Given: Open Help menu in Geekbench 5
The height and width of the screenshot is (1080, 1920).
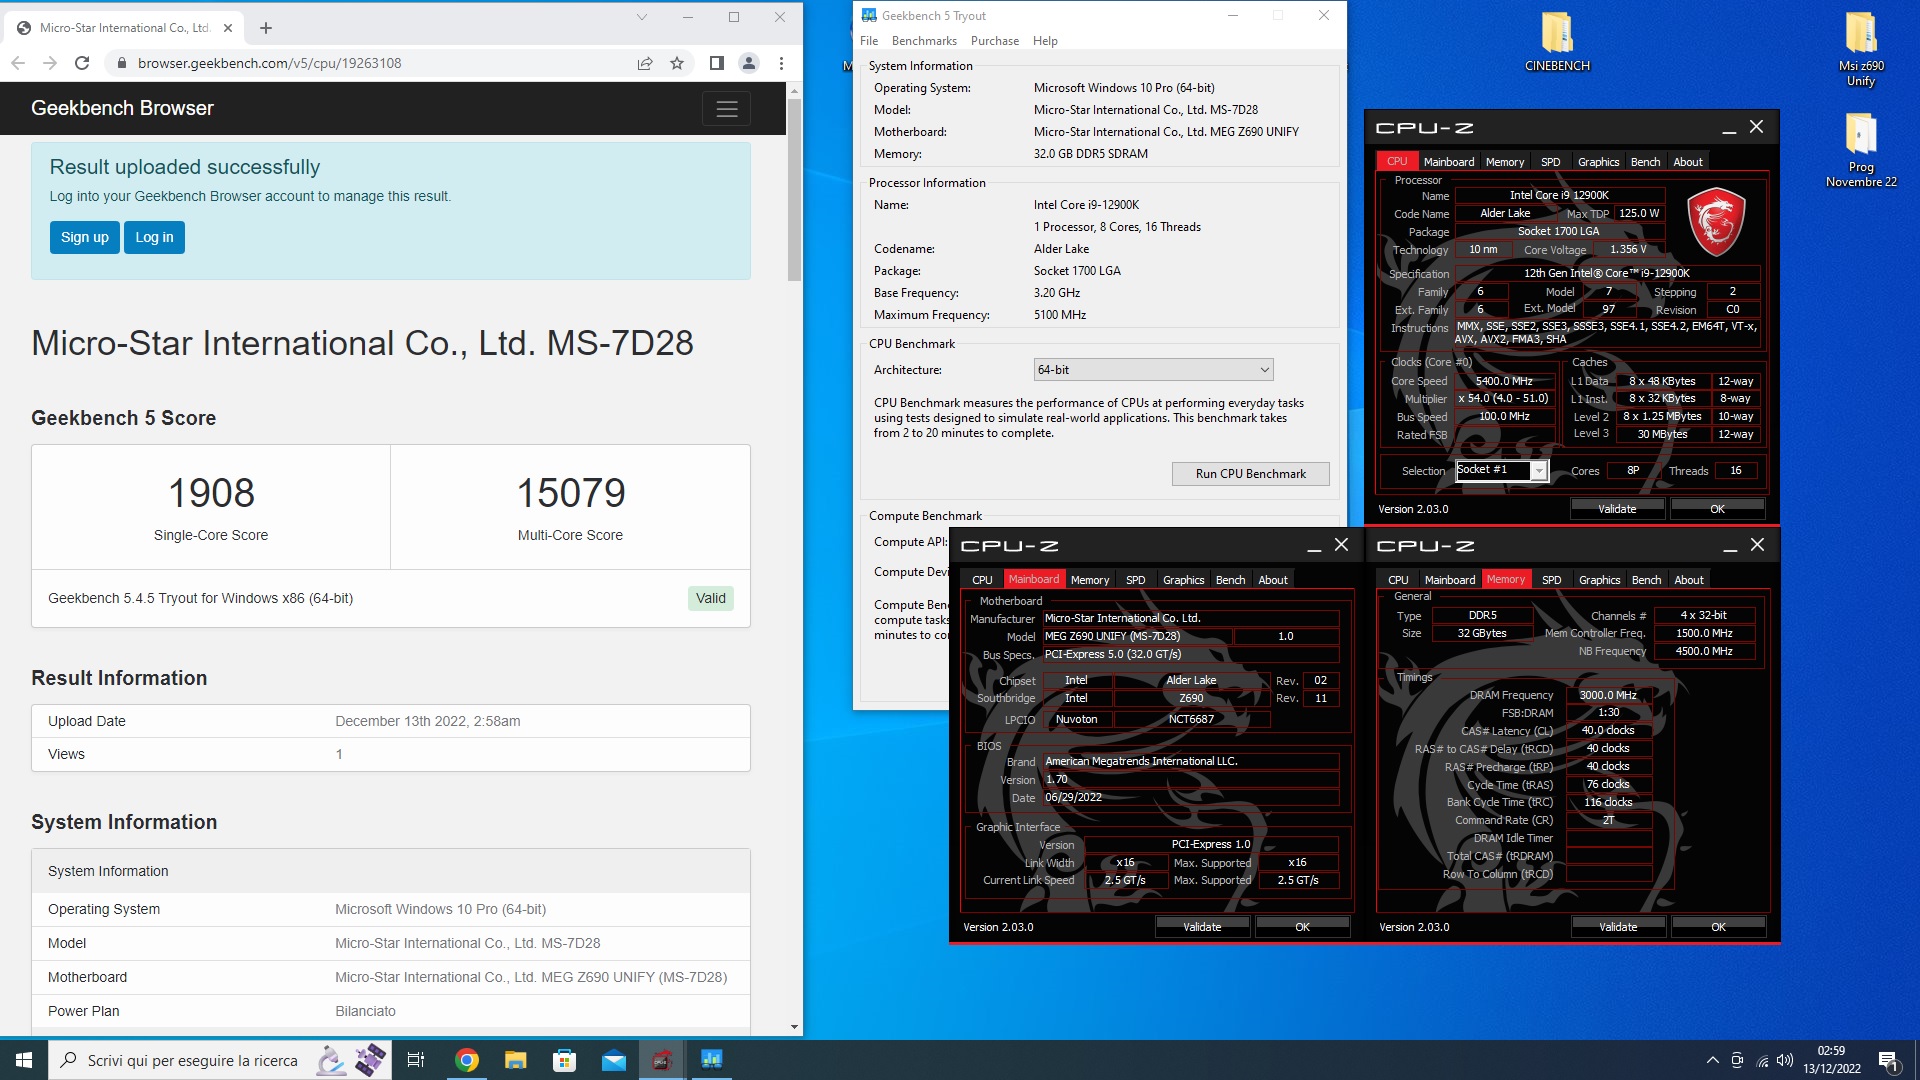Looking at the screenshot, I should tap(1045, 41).
